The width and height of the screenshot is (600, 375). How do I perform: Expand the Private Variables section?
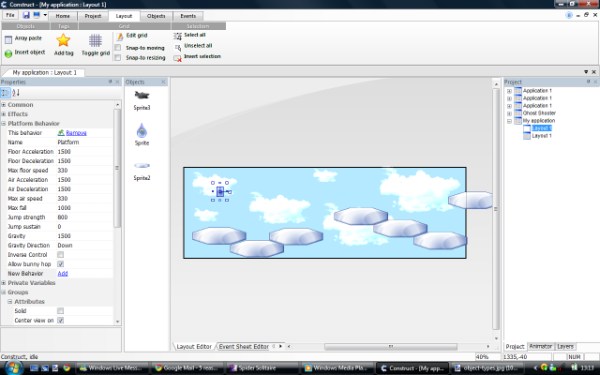[3, 283]
